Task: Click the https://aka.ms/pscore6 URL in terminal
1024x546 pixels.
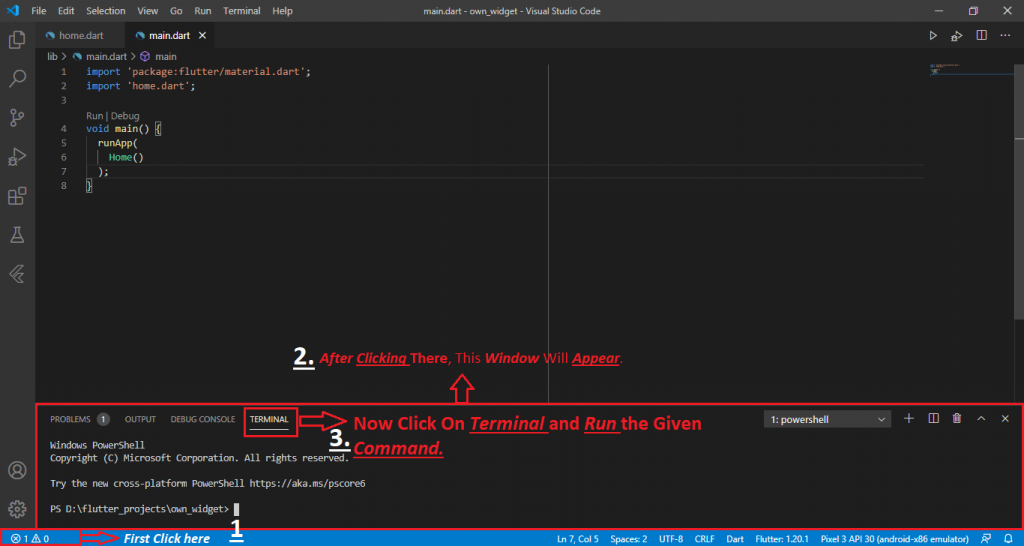Action: pyautogui.click(x=308, y=485)
